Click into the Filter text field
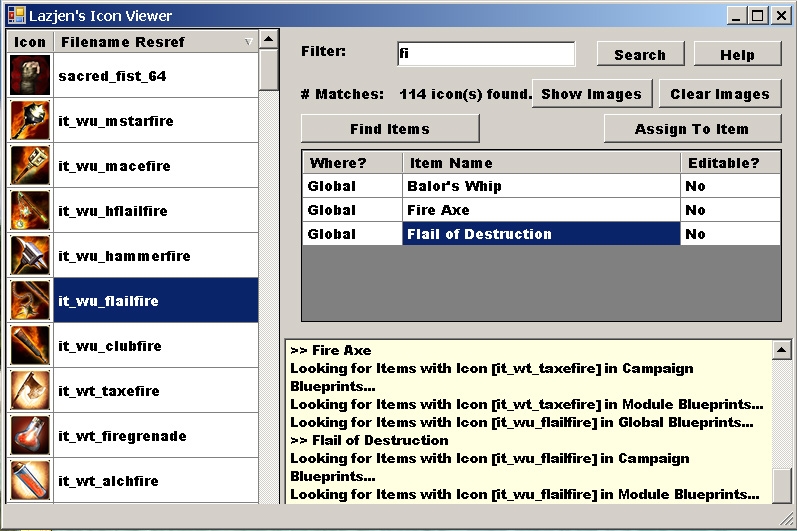797x531 pixels. coord(485,54)
